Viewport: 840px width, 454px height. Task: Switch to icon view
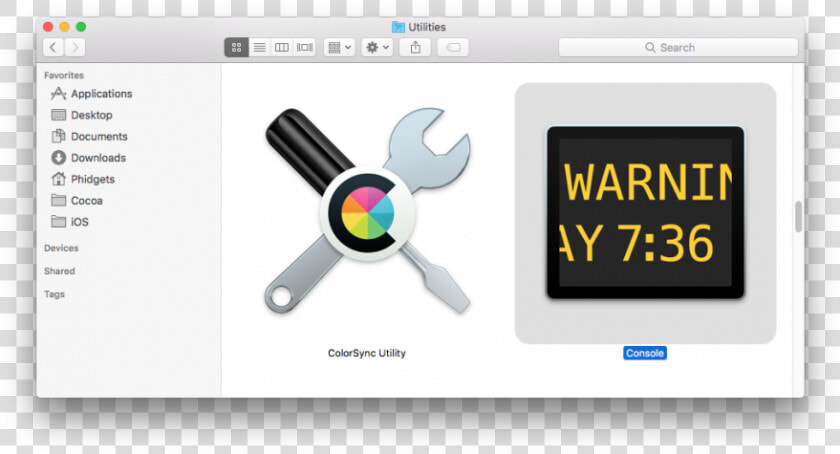point(236,47)
